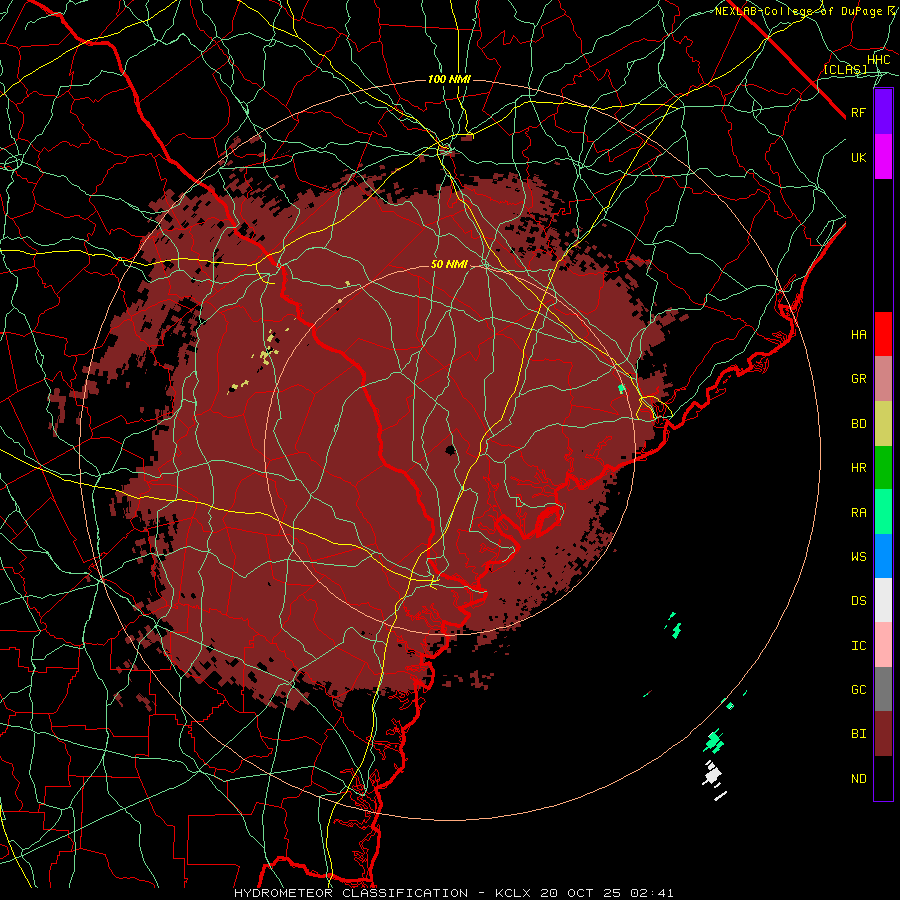Screen dimensions: 900x900
Task: Pick the brown BI legend swatch
Action: (883, 734)
